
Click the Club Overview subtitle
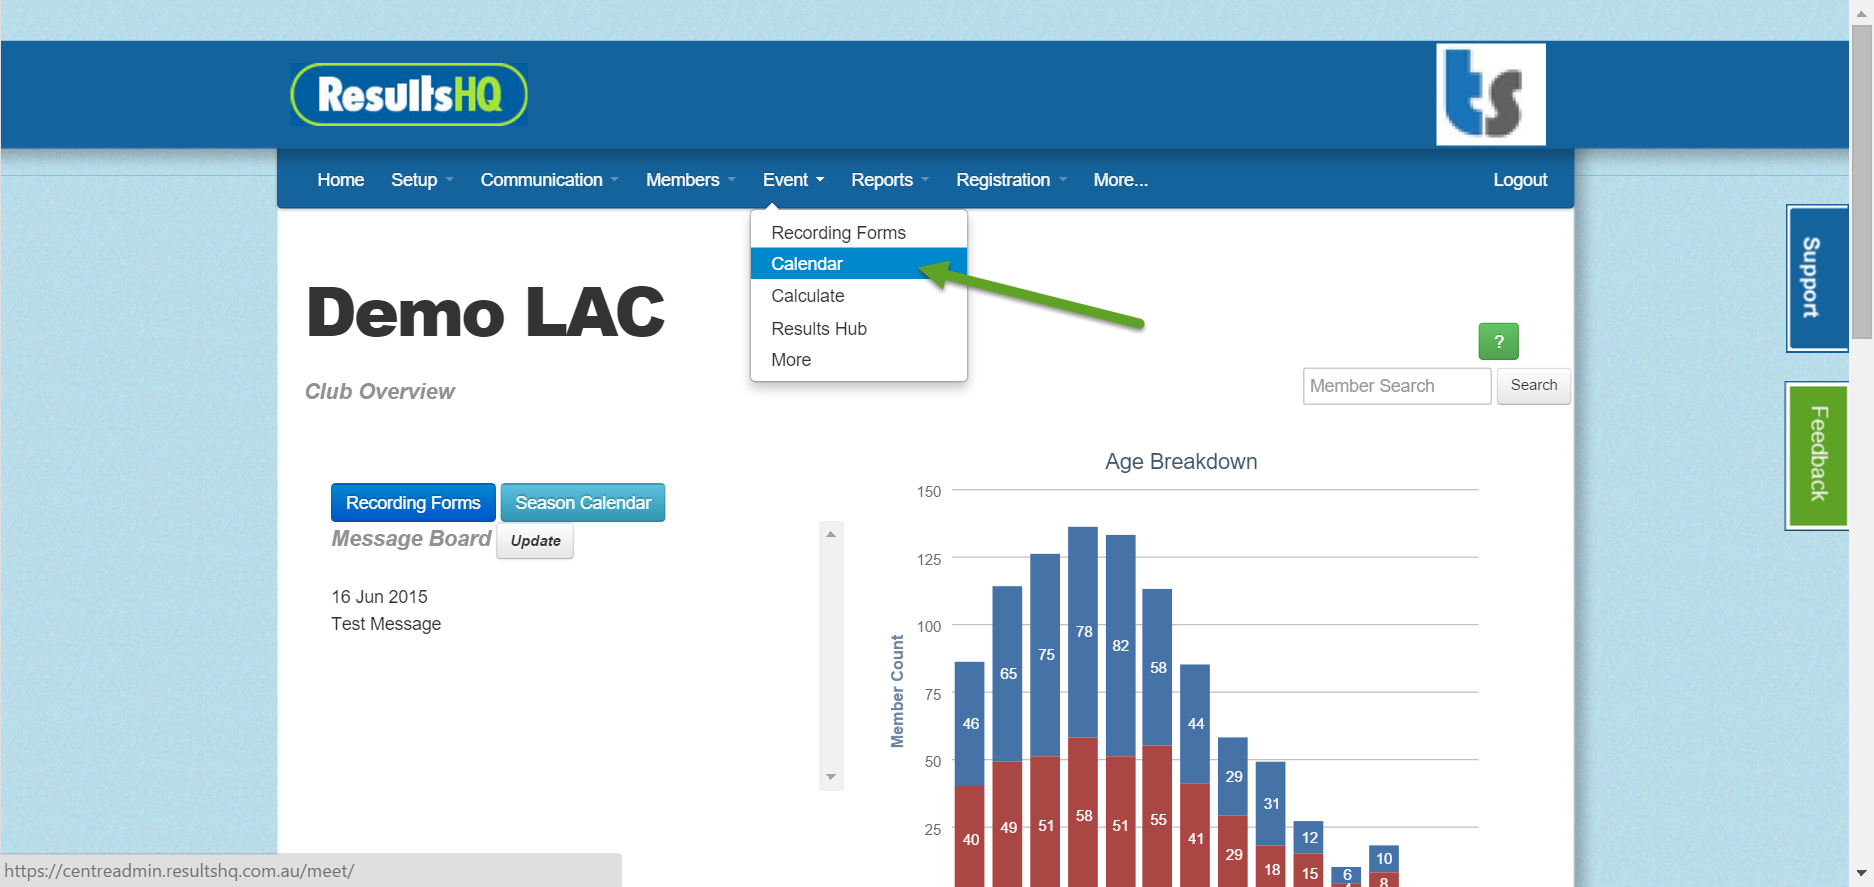click(x=379, y=392)
